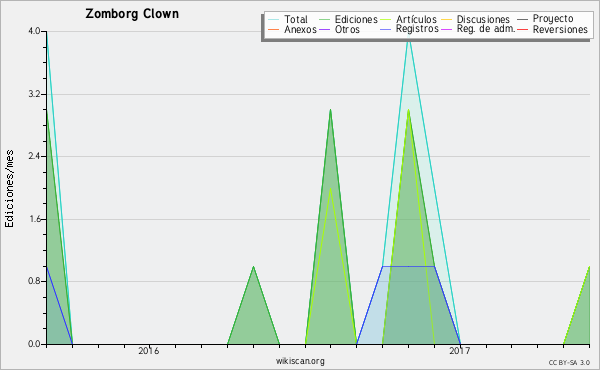Image resolution: width=600 pixels, height=370 pixels.
Task: Click the purple Otros legend line swatch
Action: (x=324, y=29)
